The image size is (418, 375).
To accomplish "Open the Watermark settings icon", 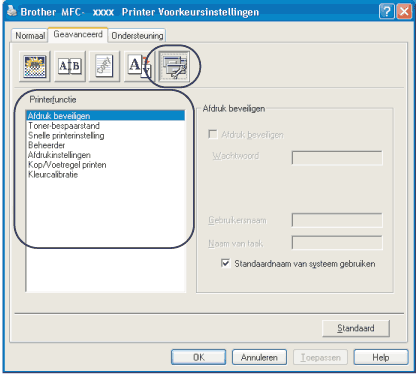I will (x=104, y=66).
